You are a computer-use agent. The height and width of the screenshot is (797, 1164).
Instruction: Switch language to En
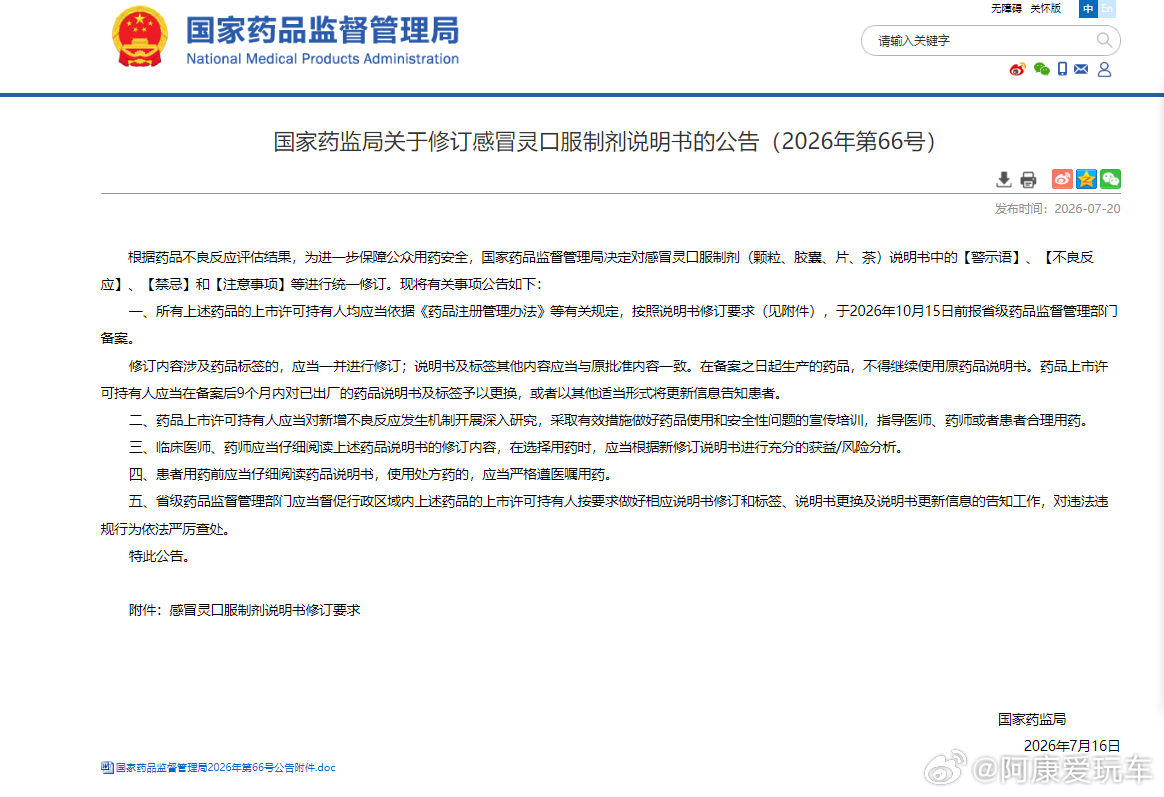click(1107, 8)
